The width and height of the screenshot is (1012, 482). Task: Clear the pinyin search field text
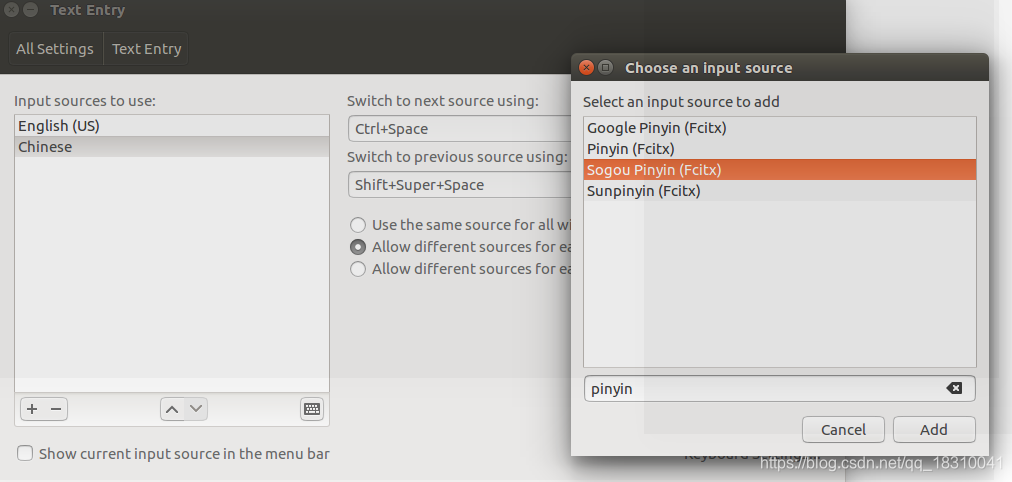(954, 388)
